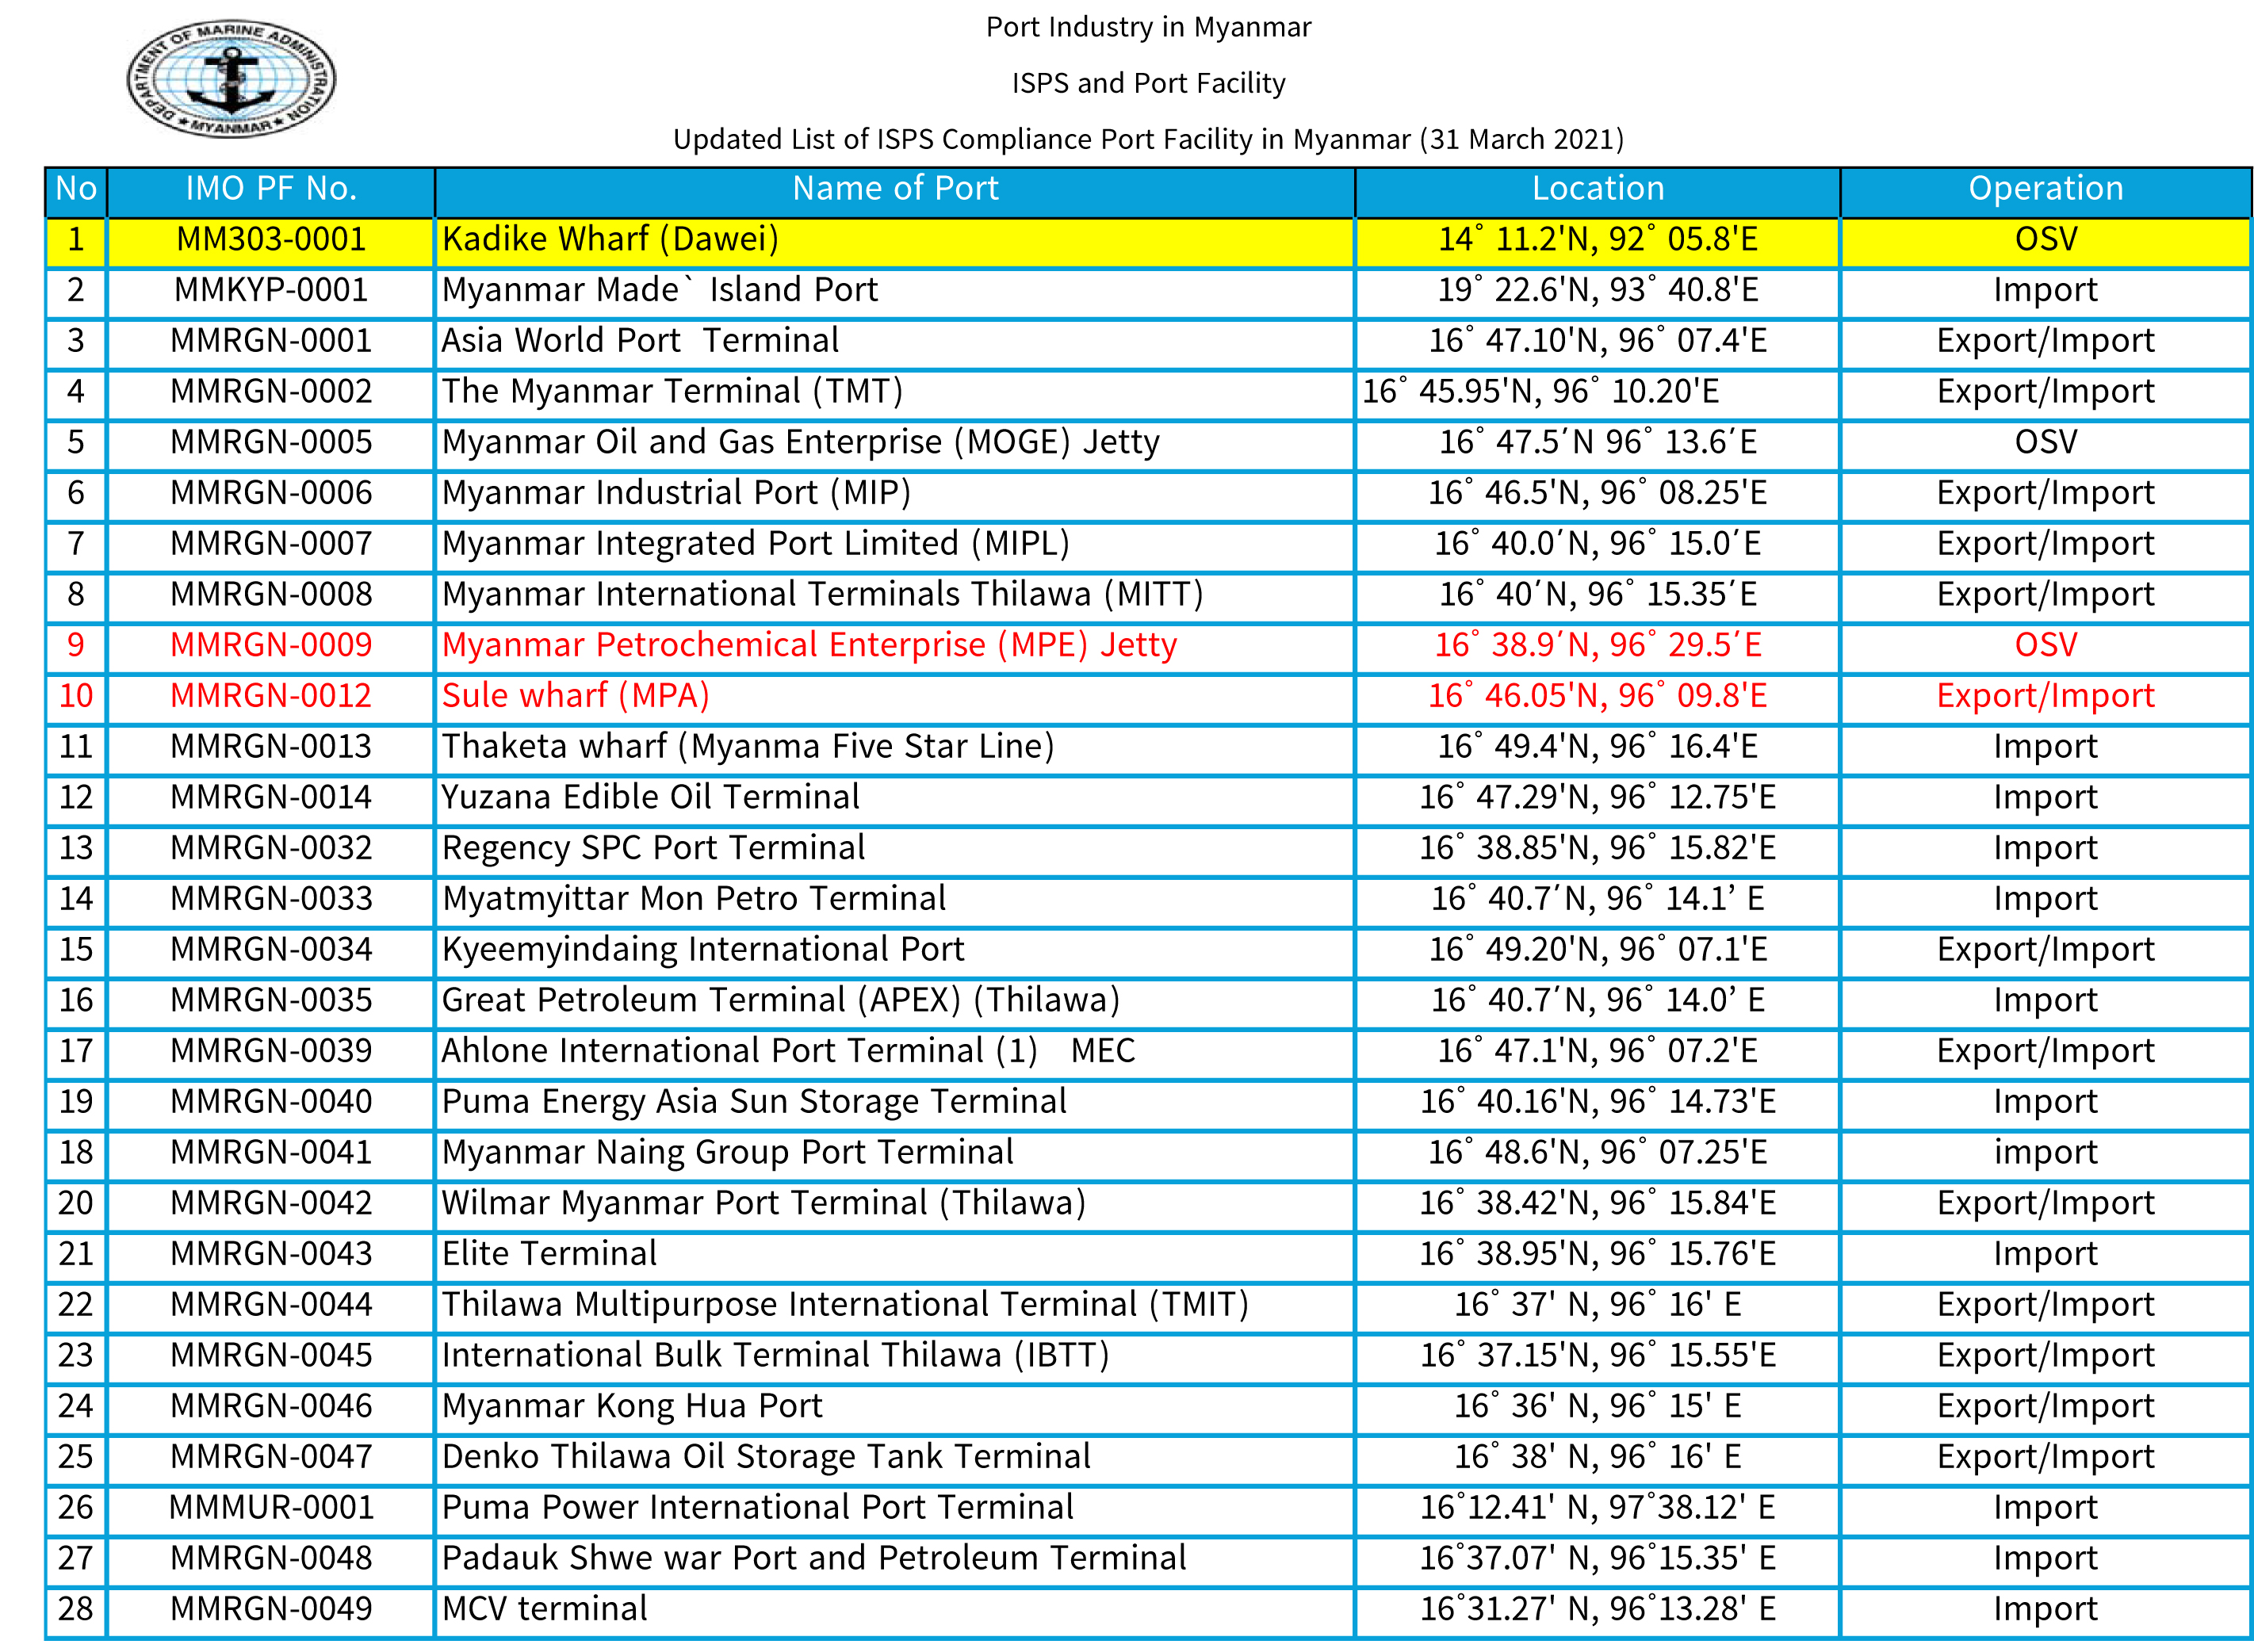Click MMMUR-0001 facility number cell

271,1508
